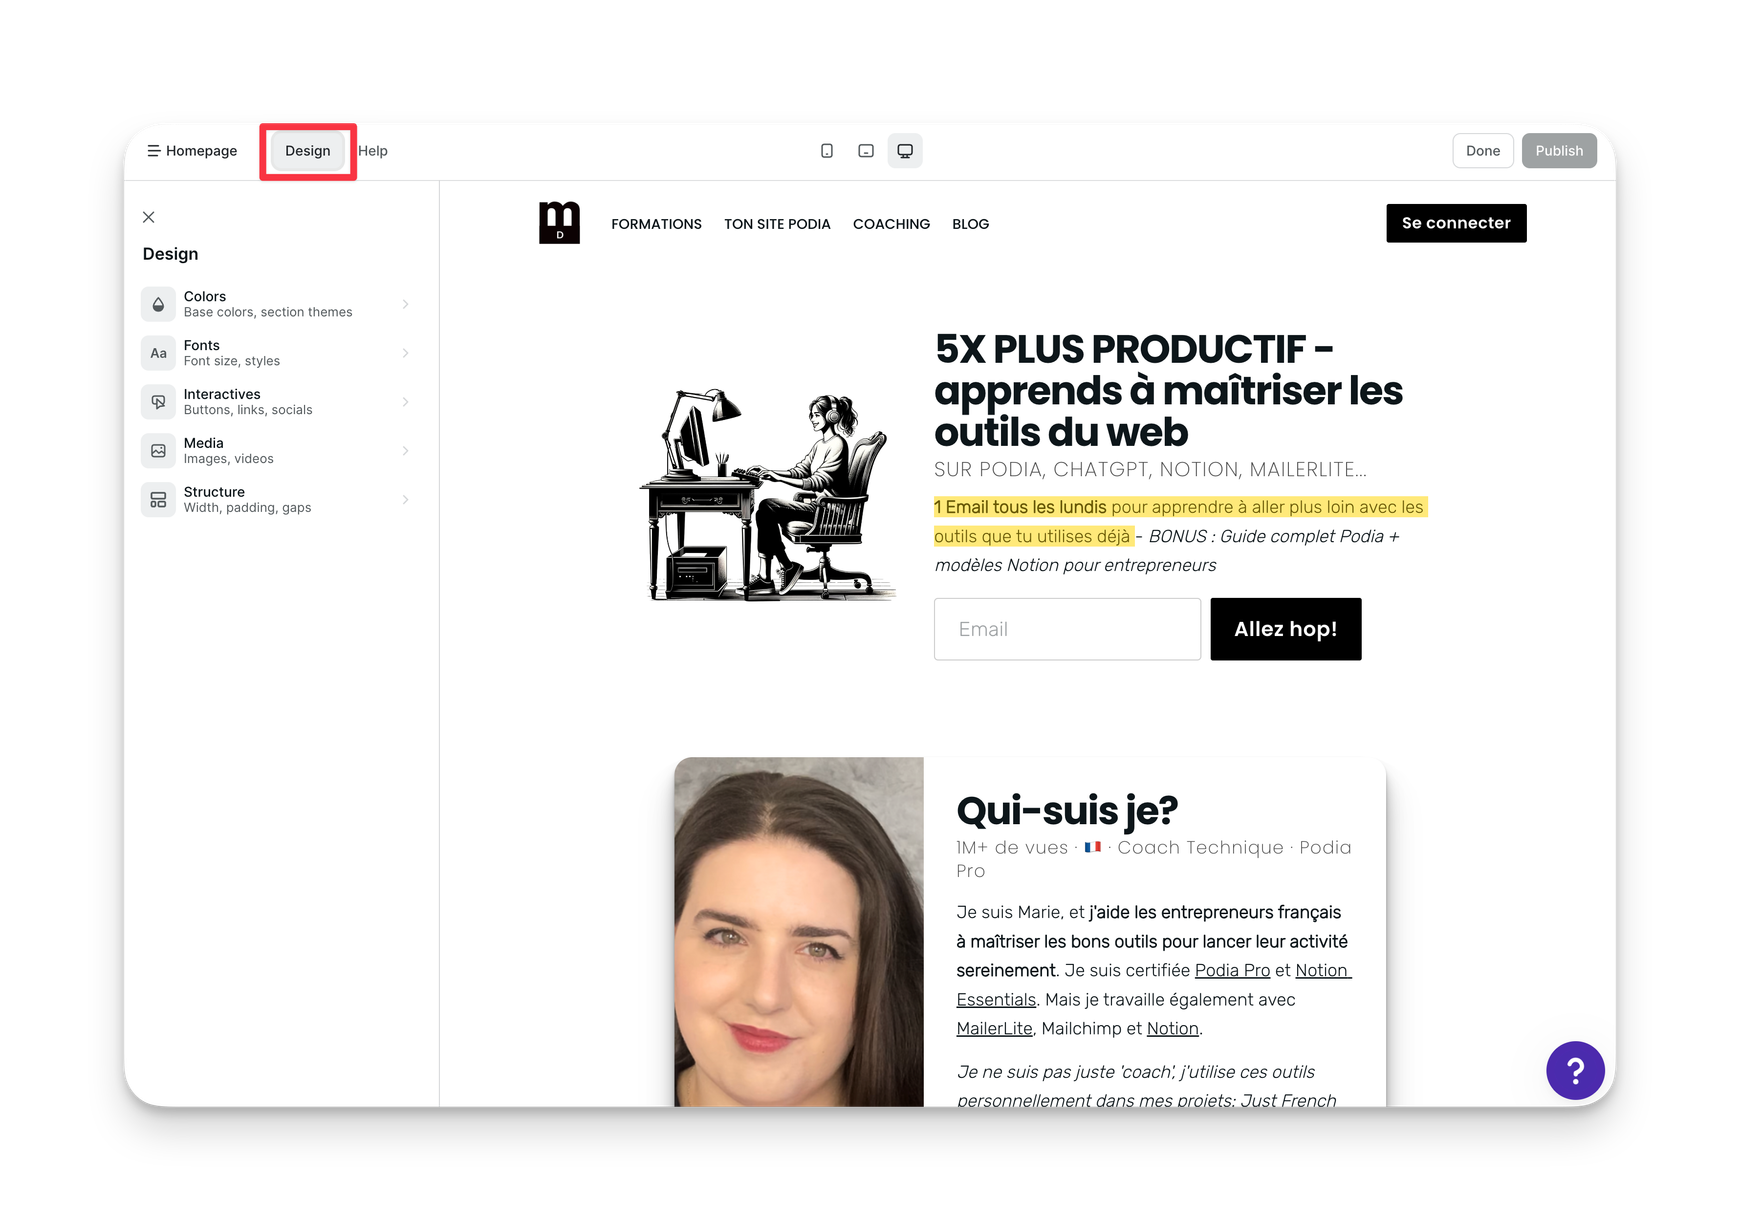Click the Structure layout icon

click(x=158, y=500)
